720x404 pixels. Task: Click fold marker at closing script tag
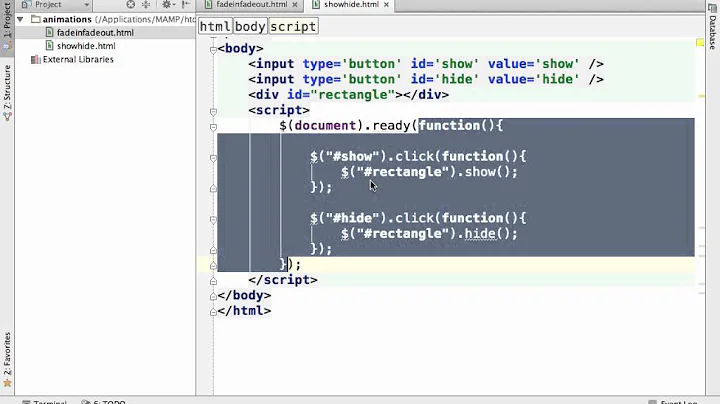213,281
